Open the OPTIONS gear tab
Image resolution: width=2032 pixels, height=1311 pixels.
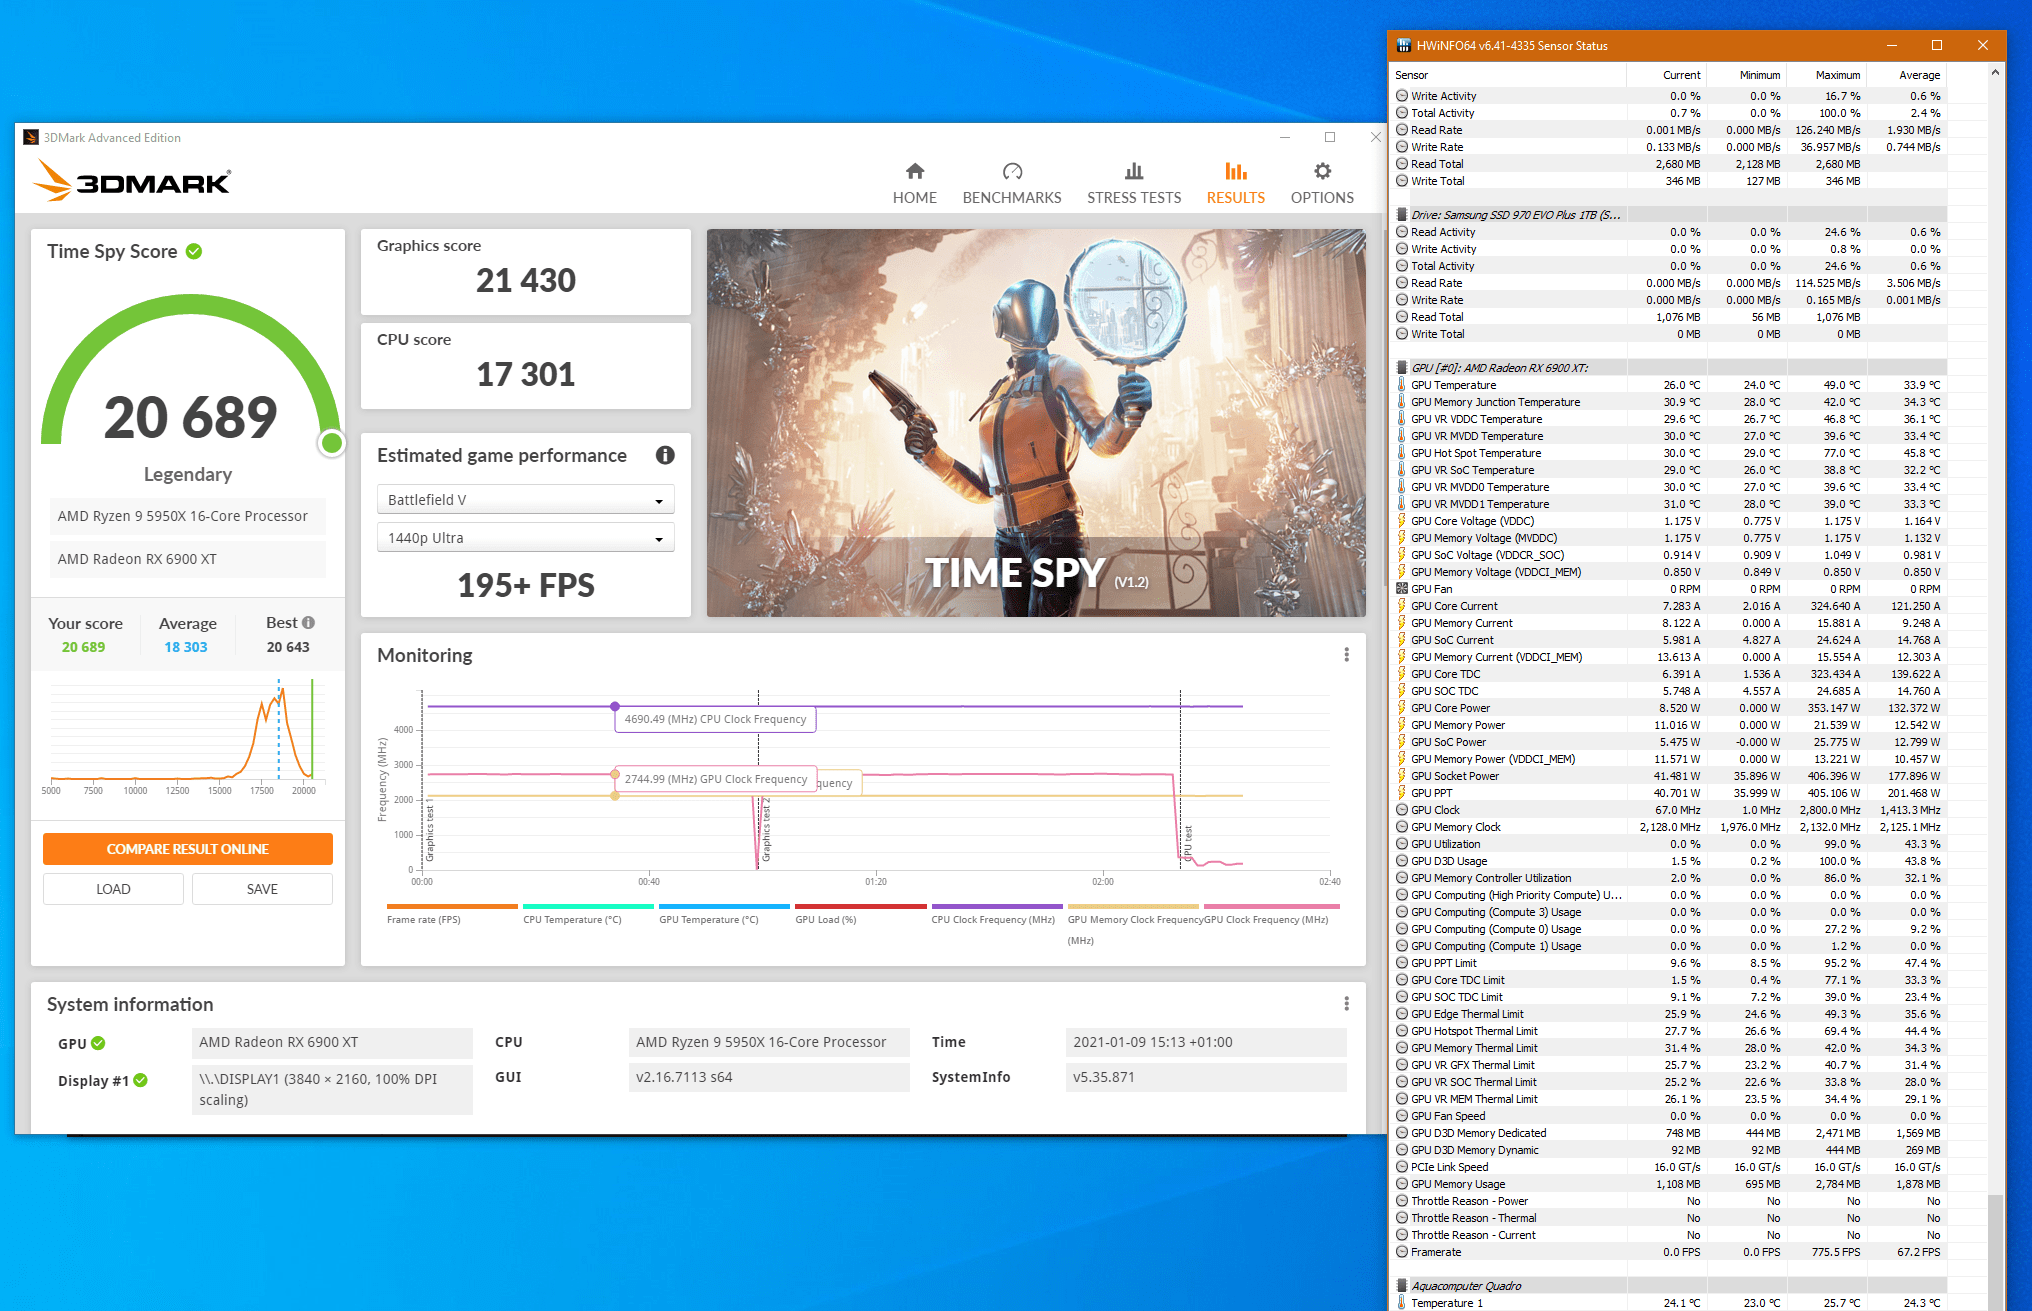coord(1322,183)
